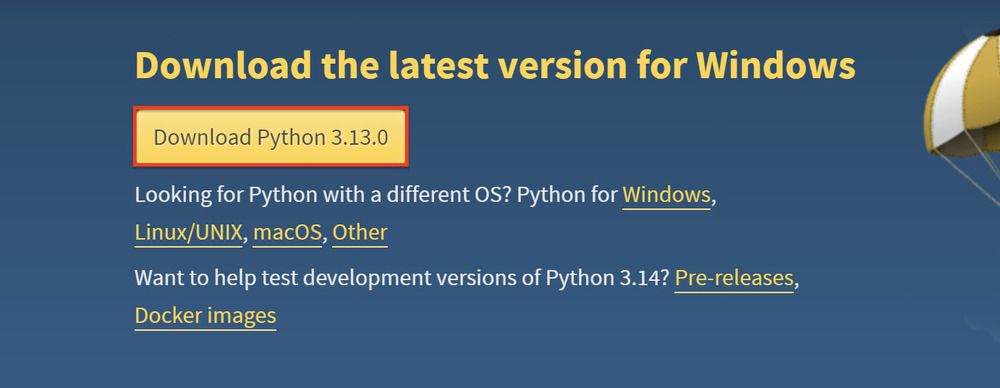This screenshot has width=1000, height=388.
Task: Go to the macOS downloads link
Action: click(x=288, y=233)
